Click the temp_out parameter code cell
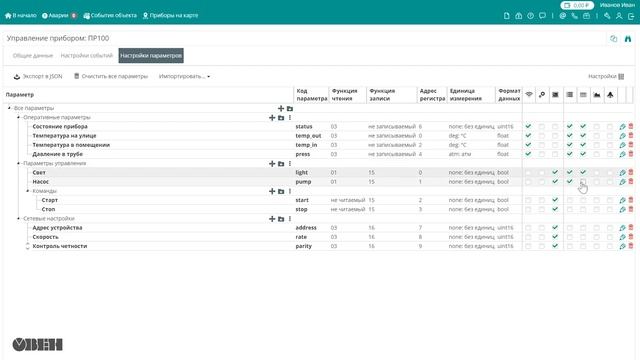Image resolution: width=640 pixels, height=360 pixels. tap(308, 136)
